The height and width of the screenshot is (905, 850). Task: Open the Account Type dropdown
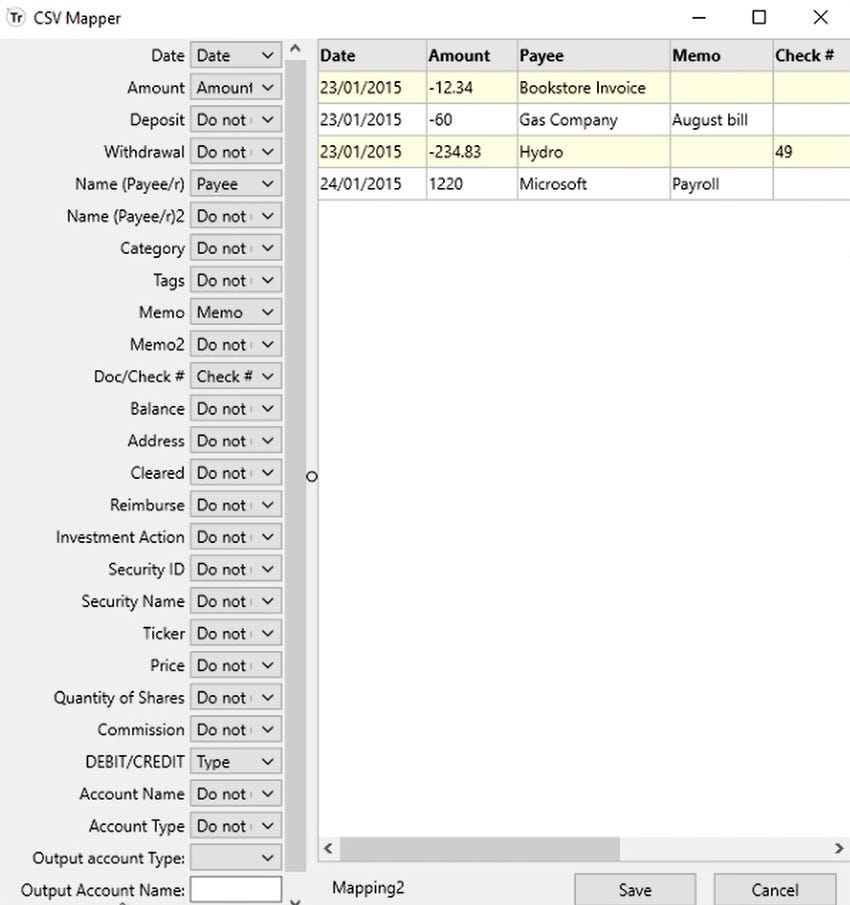(x=235, y=826)
